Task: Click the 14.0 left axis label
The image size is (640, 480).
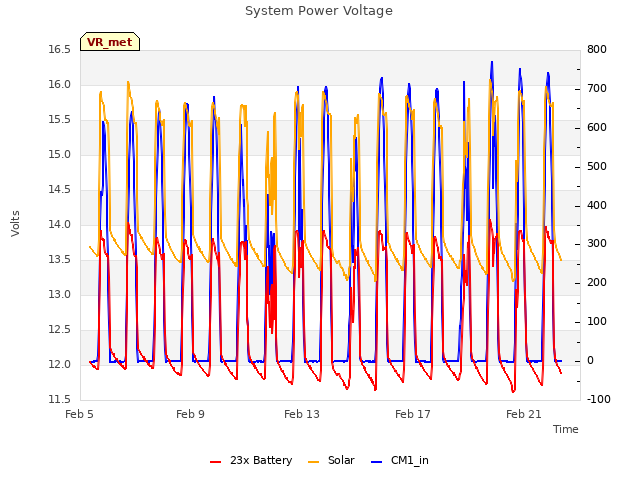Action: [60, 224]
